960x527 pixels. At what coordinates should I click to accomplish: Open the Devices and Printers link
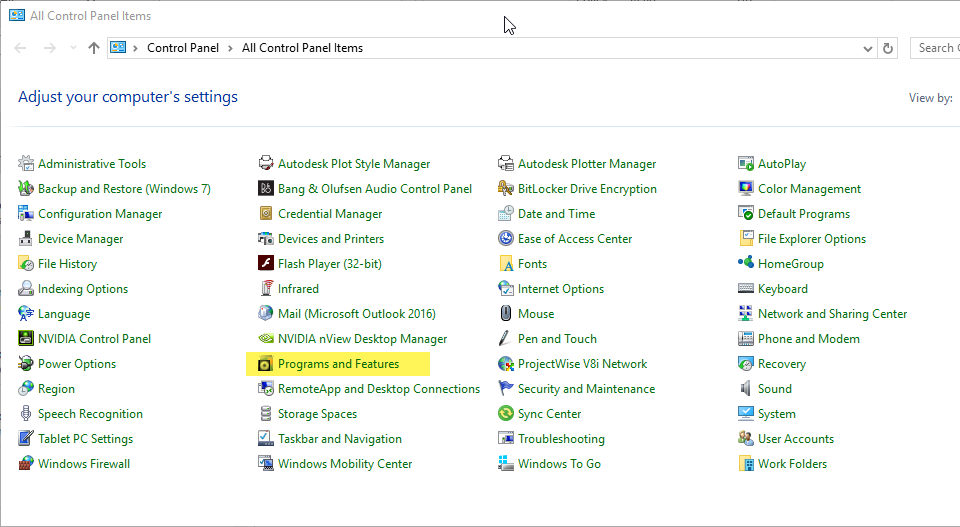[331, 239]
